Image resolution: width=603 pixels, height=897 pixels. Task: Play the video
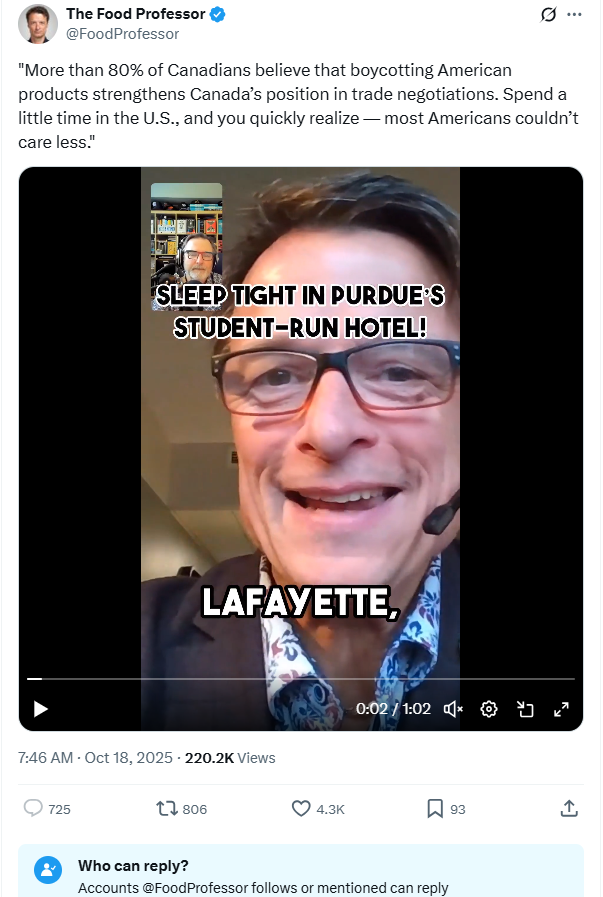(x=41, y=709)
